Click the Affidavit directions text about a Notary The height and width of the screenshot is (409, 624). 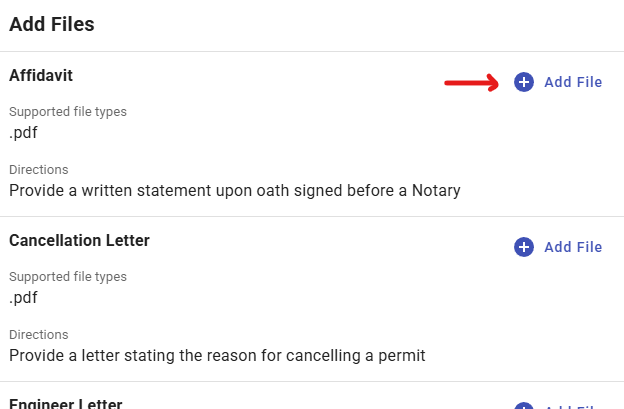235,190
